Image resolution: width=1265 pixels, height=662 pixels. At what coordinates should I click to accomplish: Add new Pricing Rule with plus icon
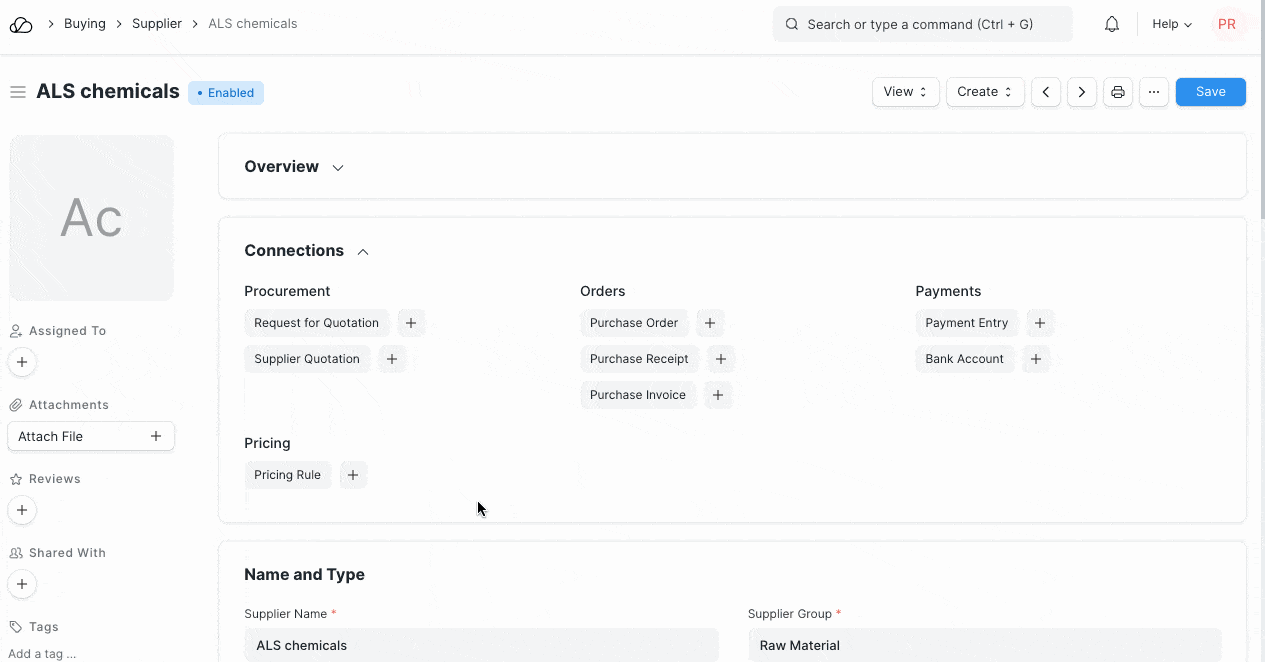coord(352,475)
